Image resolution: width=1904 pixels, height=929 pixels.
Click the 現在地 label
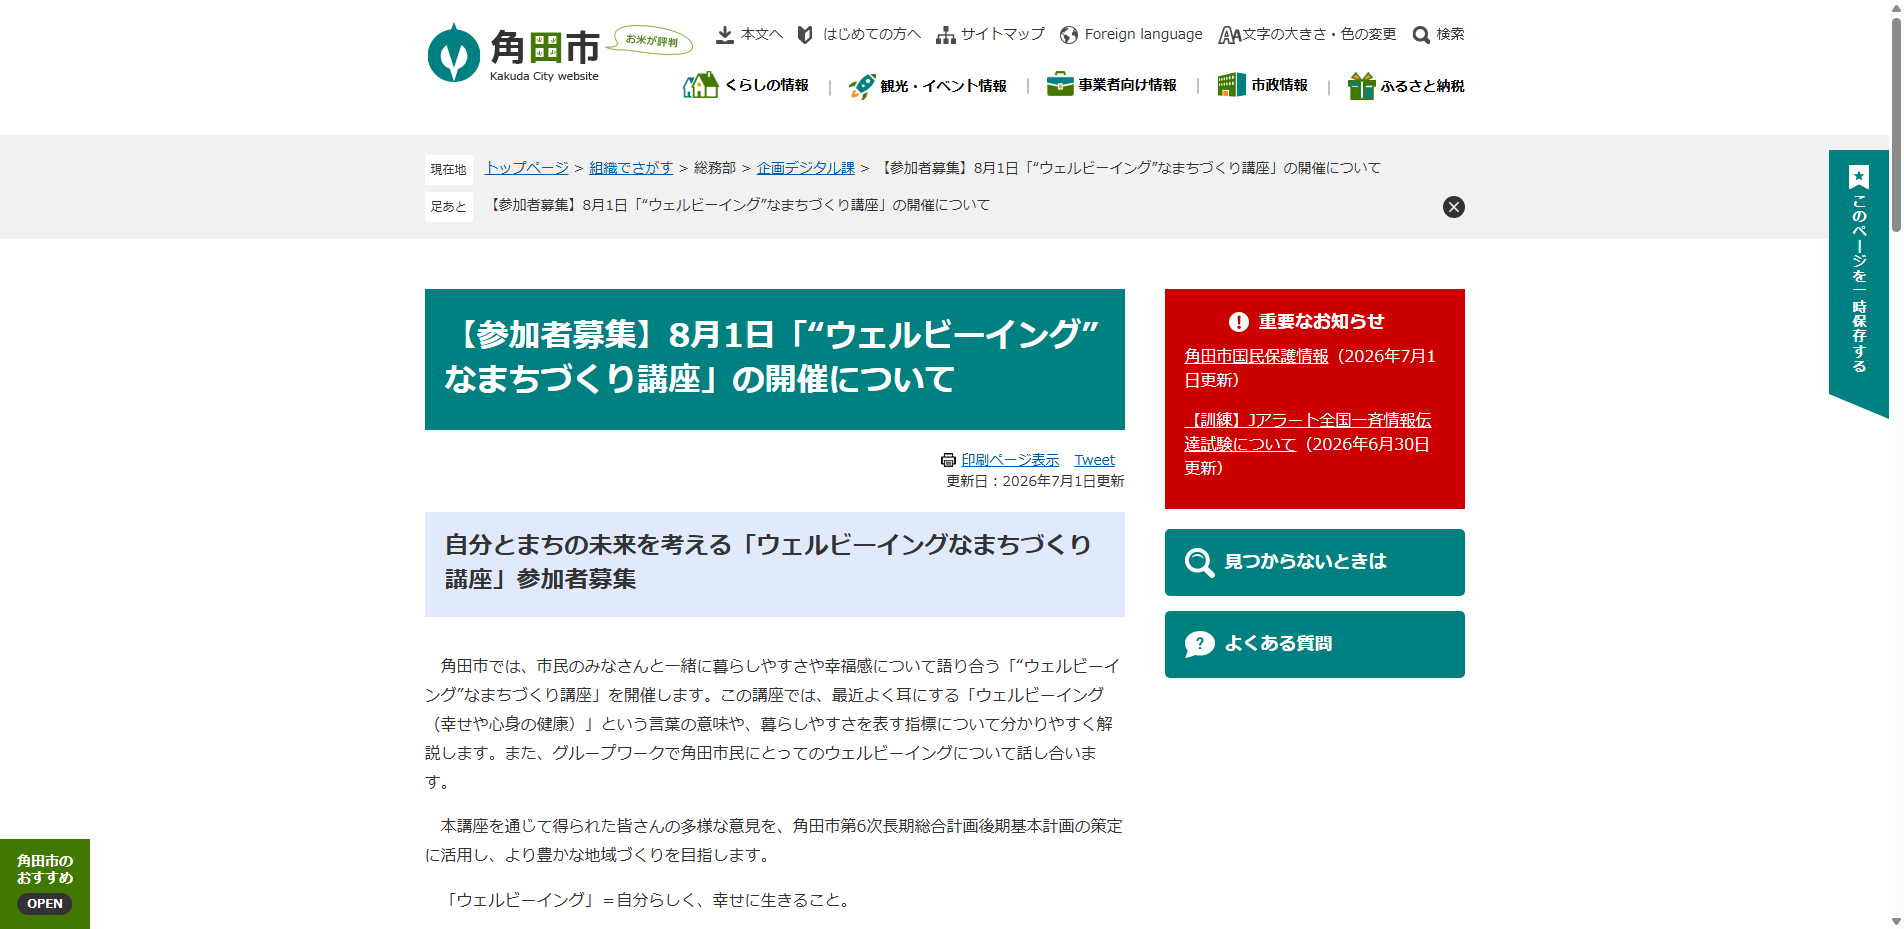tap(448, 169)
